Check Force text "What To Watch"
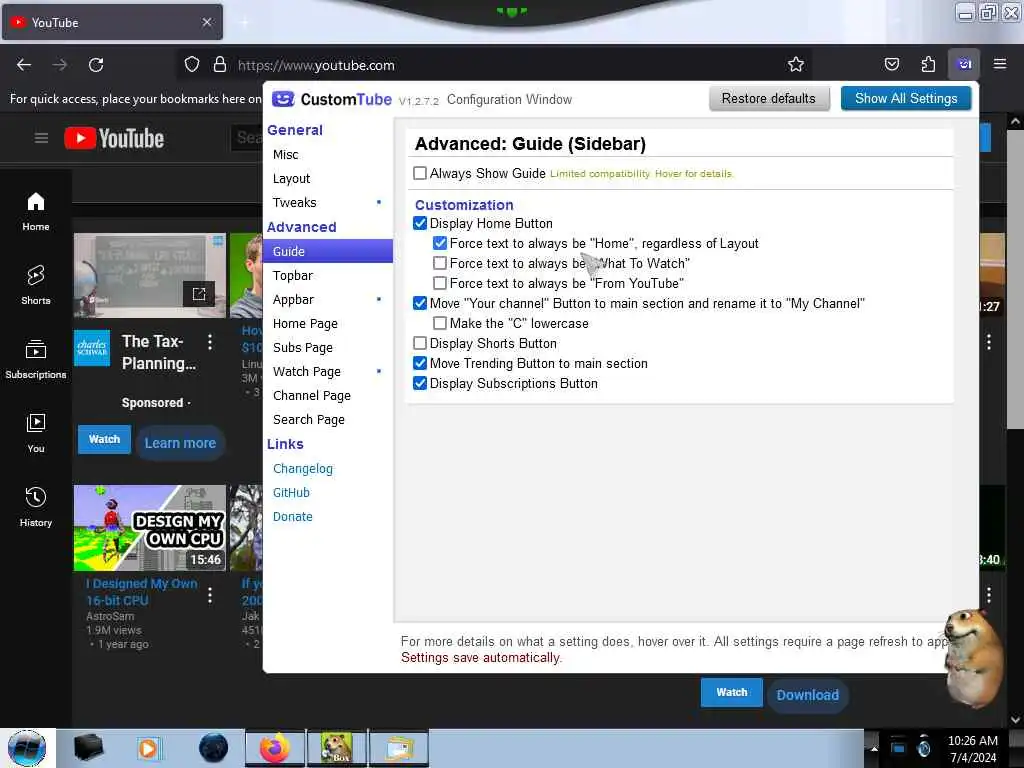The image size is (1024, 768). pos(440,263)
